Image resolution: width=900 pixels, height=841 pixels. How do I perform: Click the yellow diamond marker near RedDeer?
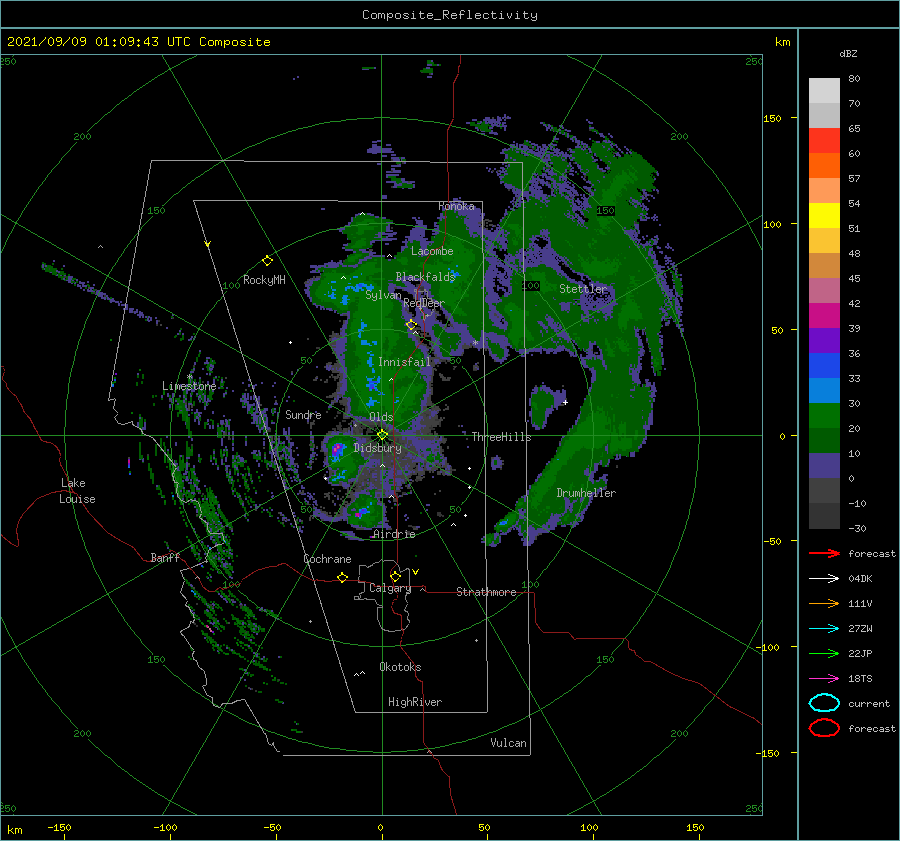(411, 325)
